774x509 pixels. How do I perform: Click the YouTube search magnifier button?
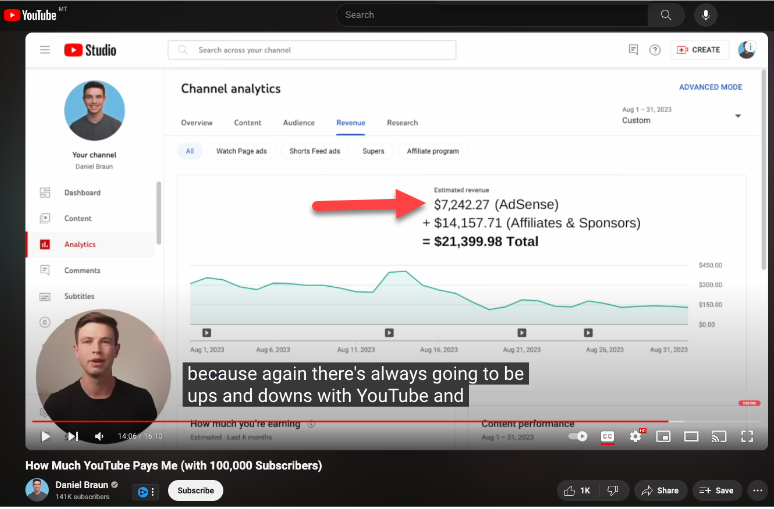click(666, 15)
